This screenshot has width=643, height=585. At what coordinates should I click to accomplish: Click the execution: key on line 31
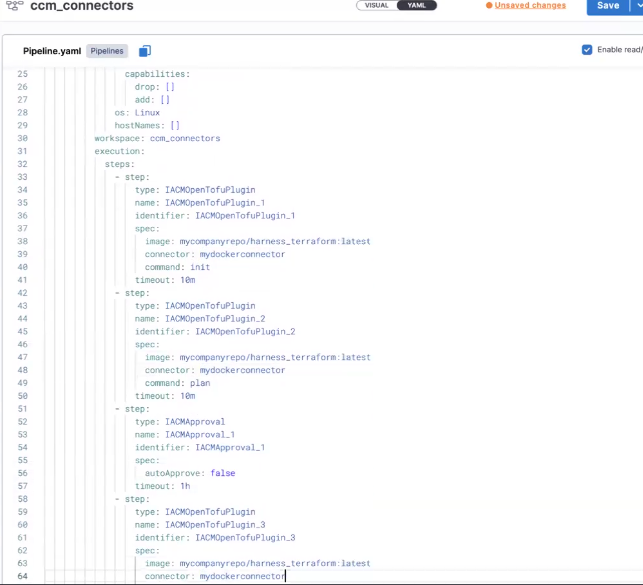[x=119, y=151]
